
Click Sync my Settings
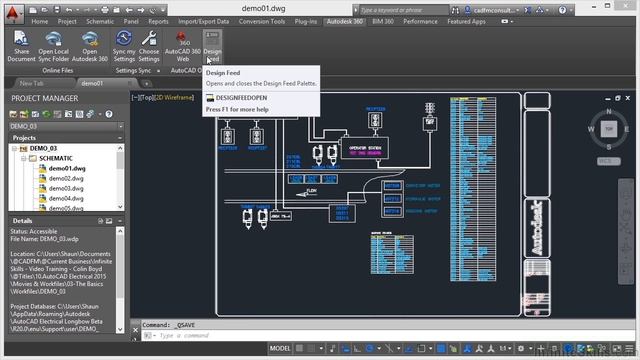click(124, 46)
